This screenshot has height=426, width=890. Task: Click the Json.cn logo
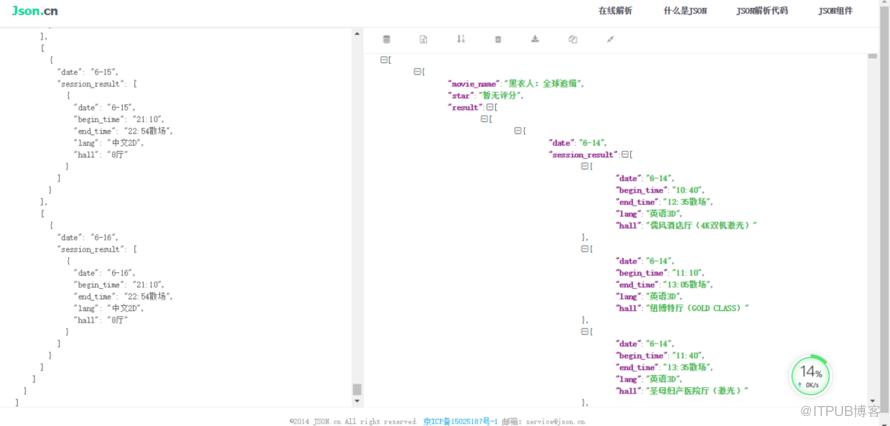point(35,11)
